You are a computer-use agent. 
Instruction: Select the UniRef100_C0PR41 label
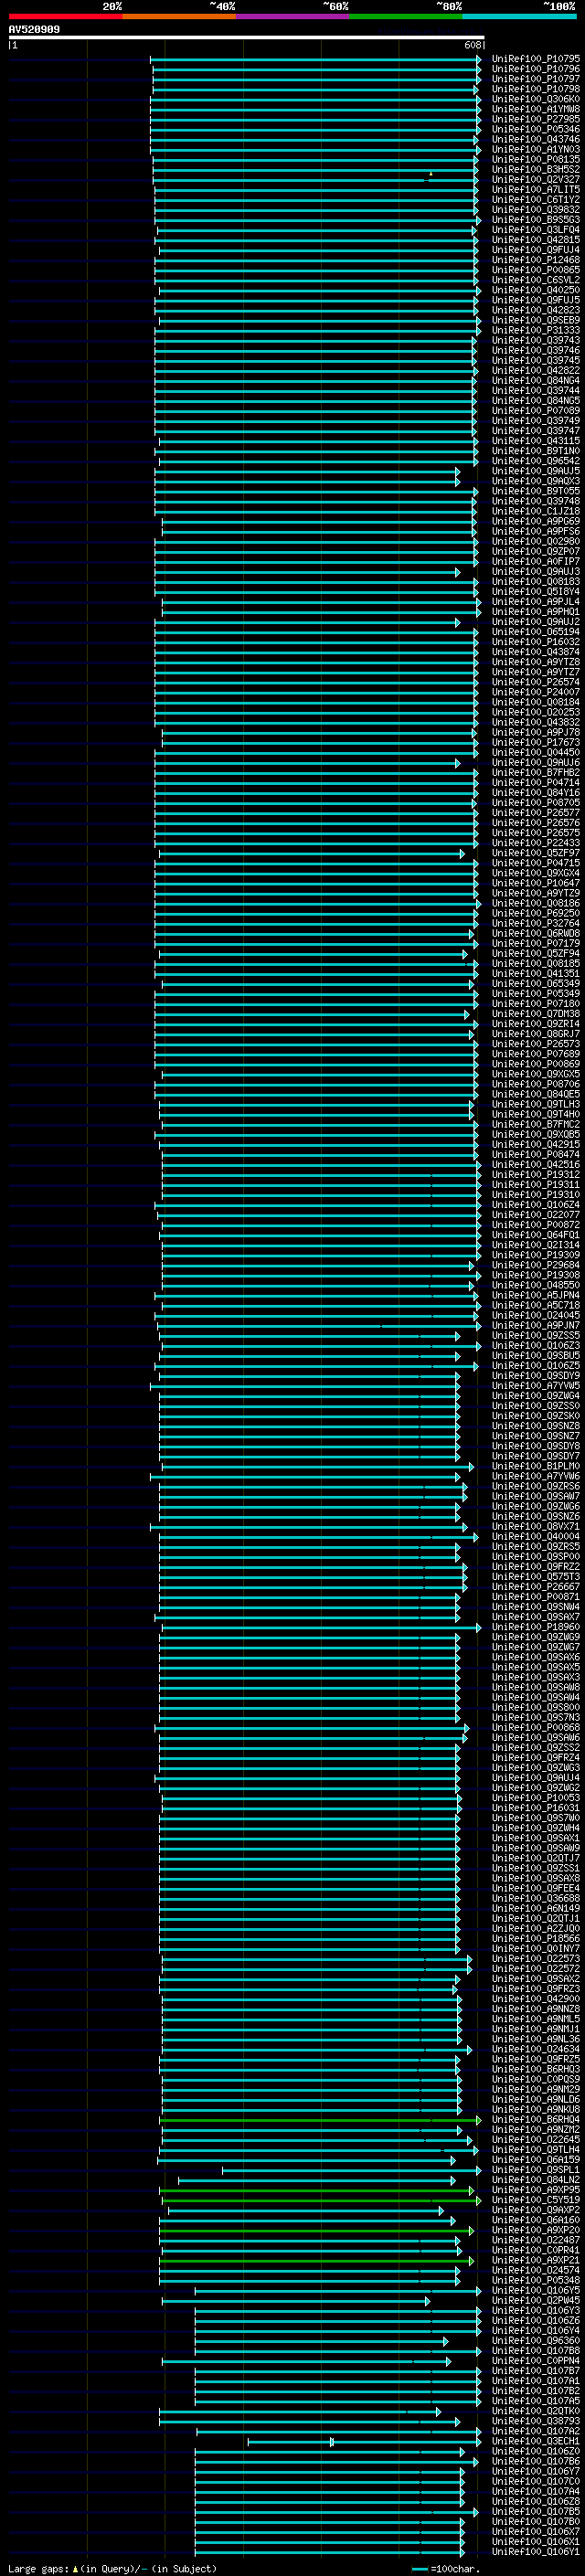[x=536, y=2250]
